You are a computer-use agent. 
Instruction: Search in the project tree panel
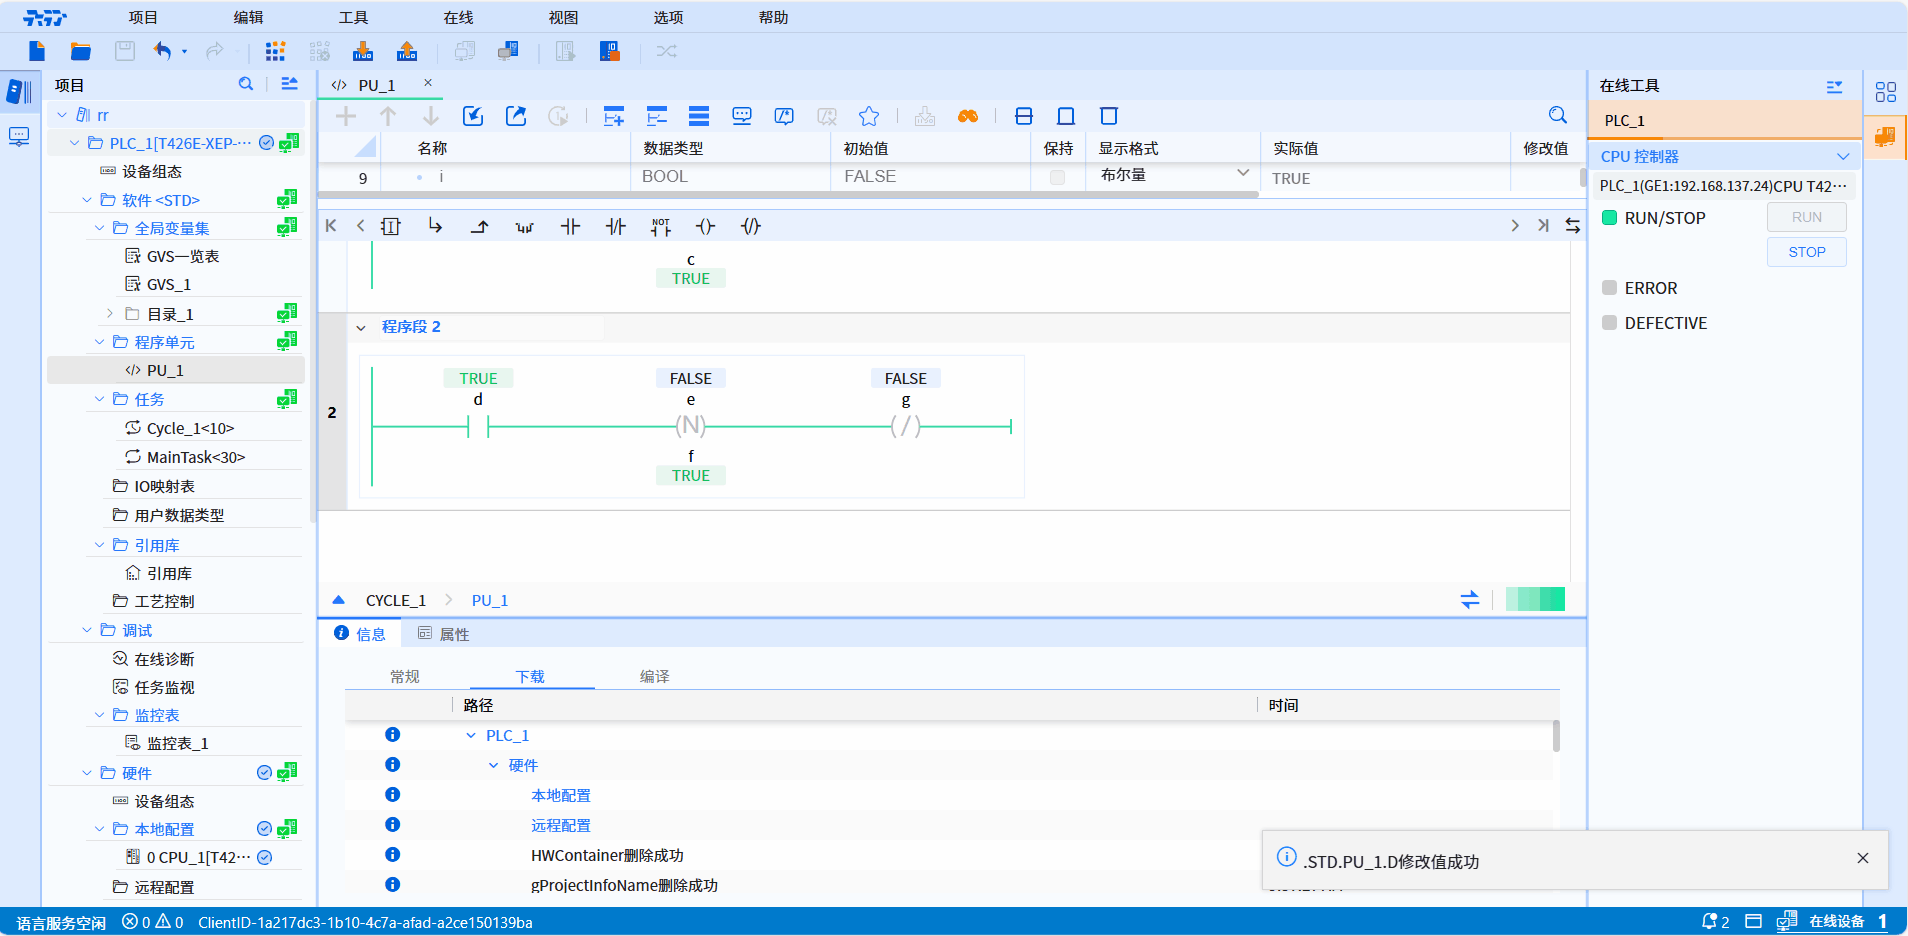coord(246,85)
